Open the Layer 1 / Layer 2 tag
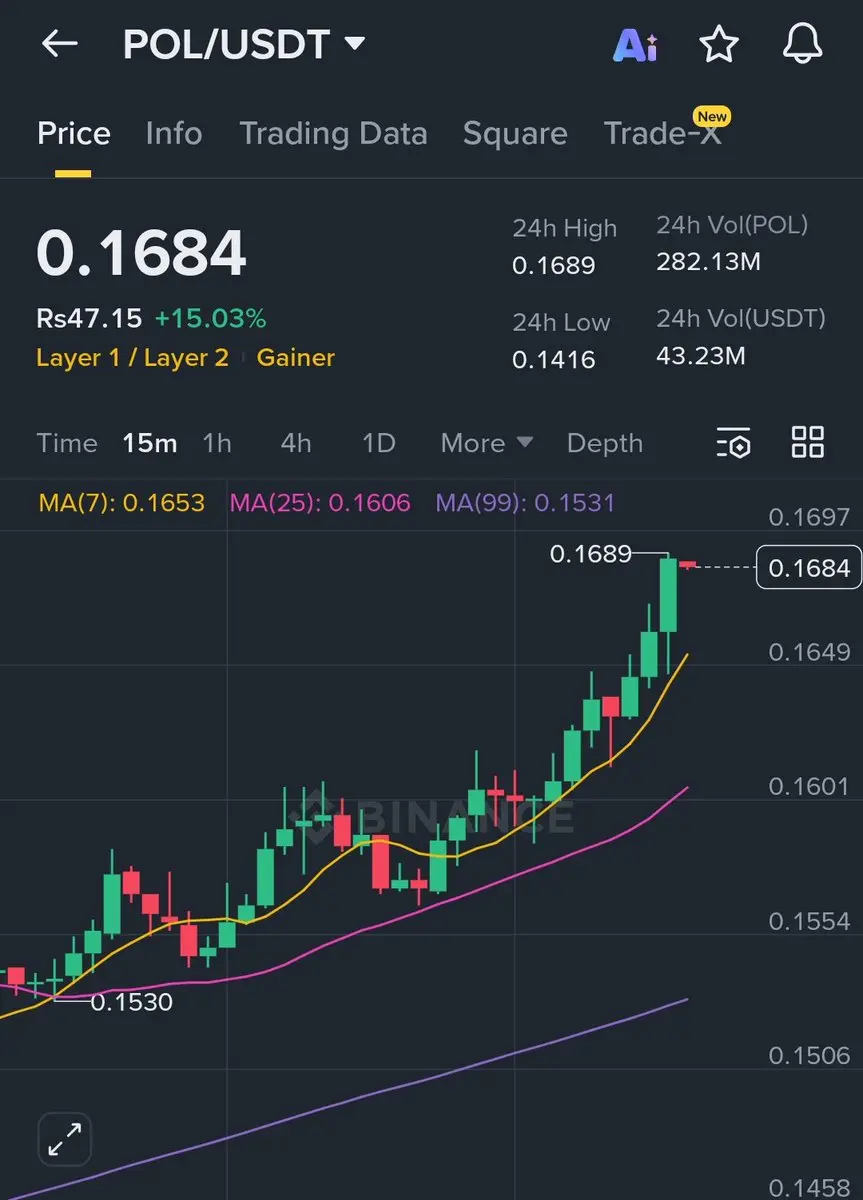The width and height of the screenshot is (863, 1200). tap(132, 358)
